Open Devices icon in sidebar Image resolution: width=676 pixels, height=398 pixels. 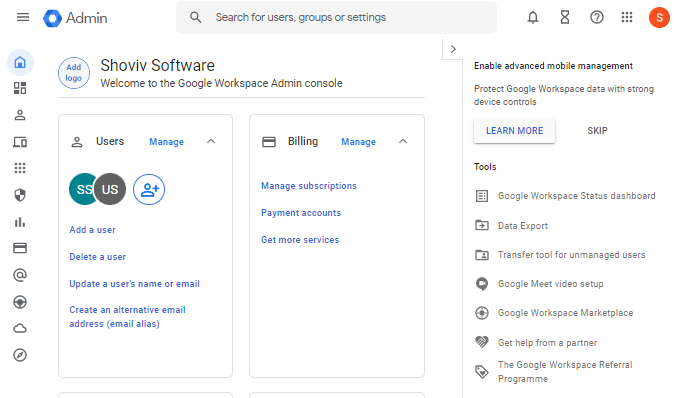20,142
